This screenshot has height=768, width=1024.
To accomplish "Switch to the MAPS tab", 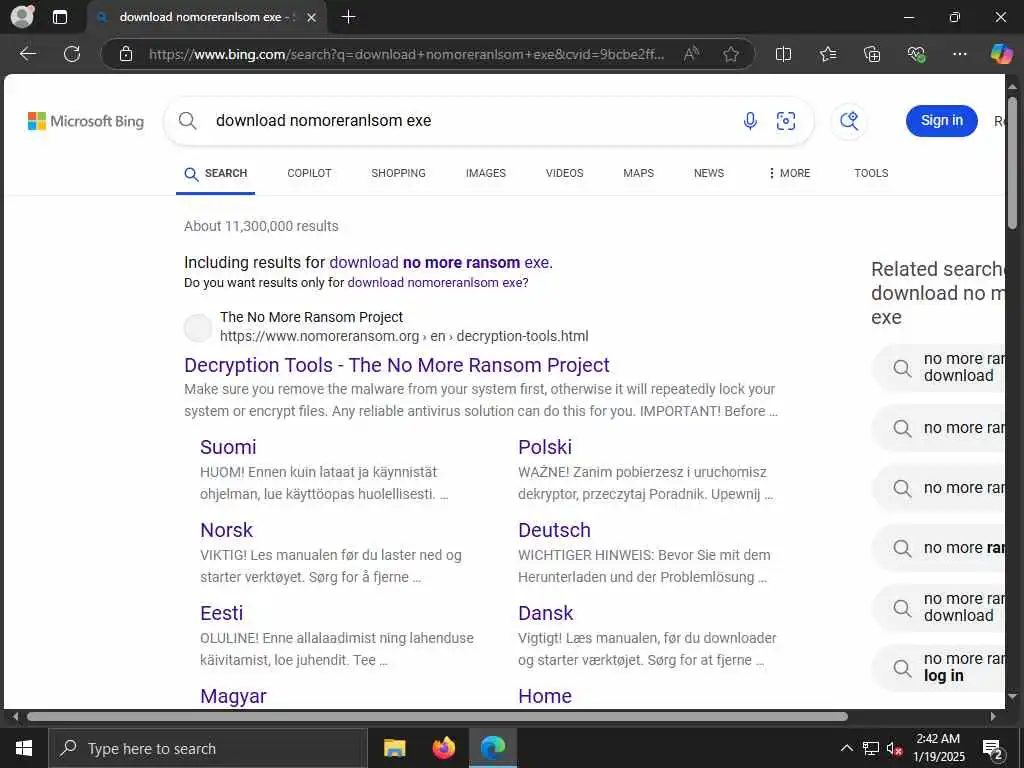I will click(639, 173).
